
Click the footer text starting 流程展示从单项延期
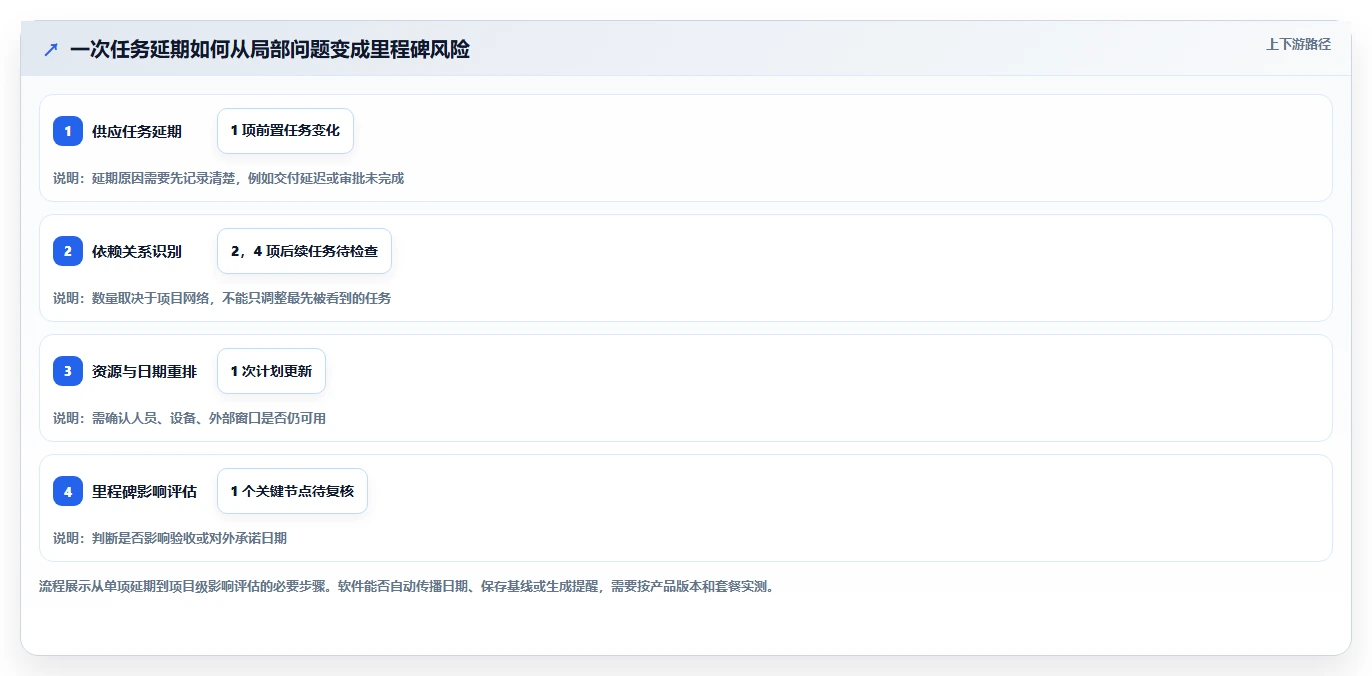point(407,586)
